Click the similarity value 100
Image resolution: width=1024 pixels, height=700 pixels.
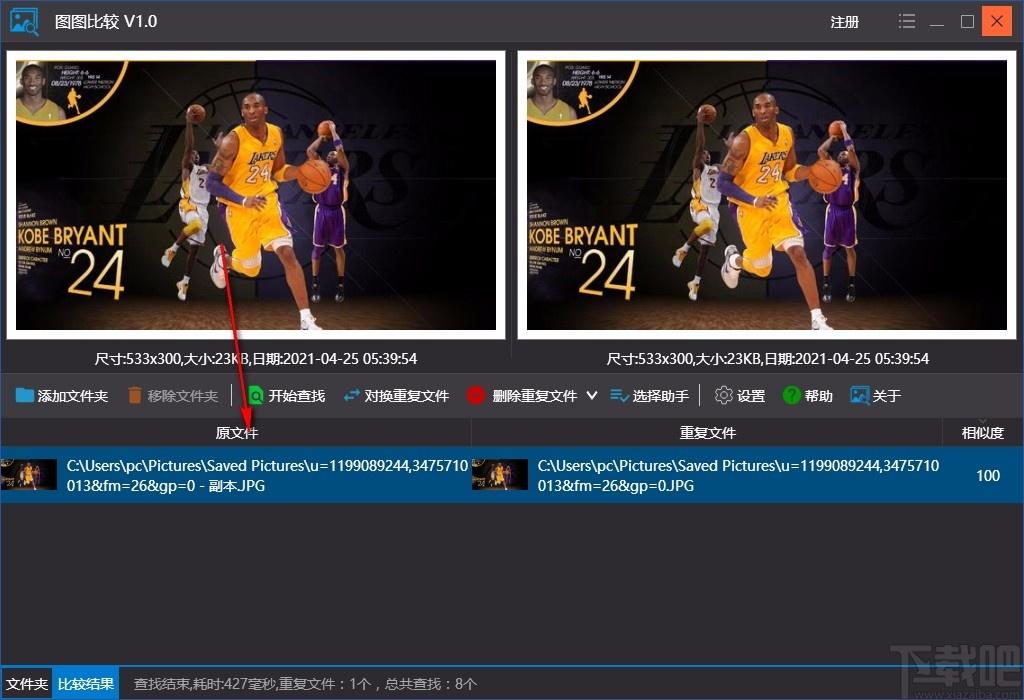tap(988, 475)
